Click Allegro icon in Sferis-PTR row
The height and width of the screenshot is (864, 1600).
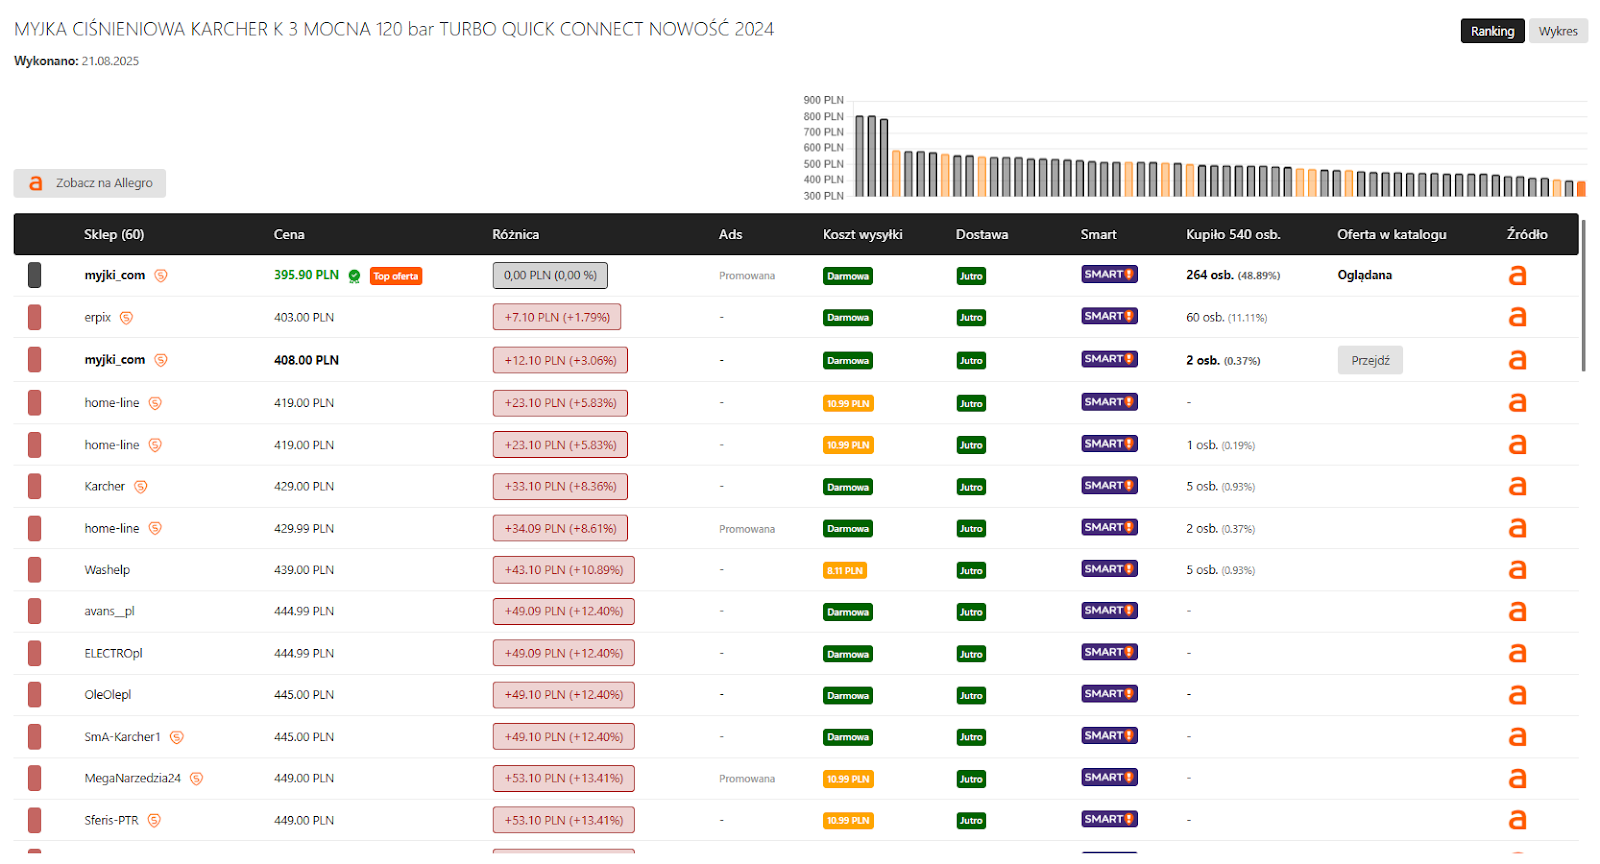pyautogui.click(x=1517, y=820)
